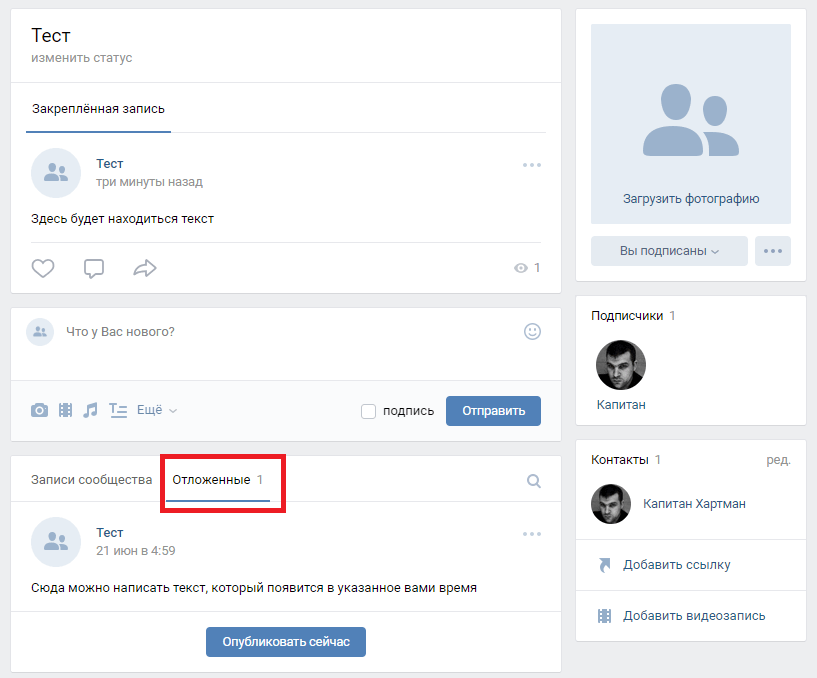Switch to the Отложенные tab

211,480
